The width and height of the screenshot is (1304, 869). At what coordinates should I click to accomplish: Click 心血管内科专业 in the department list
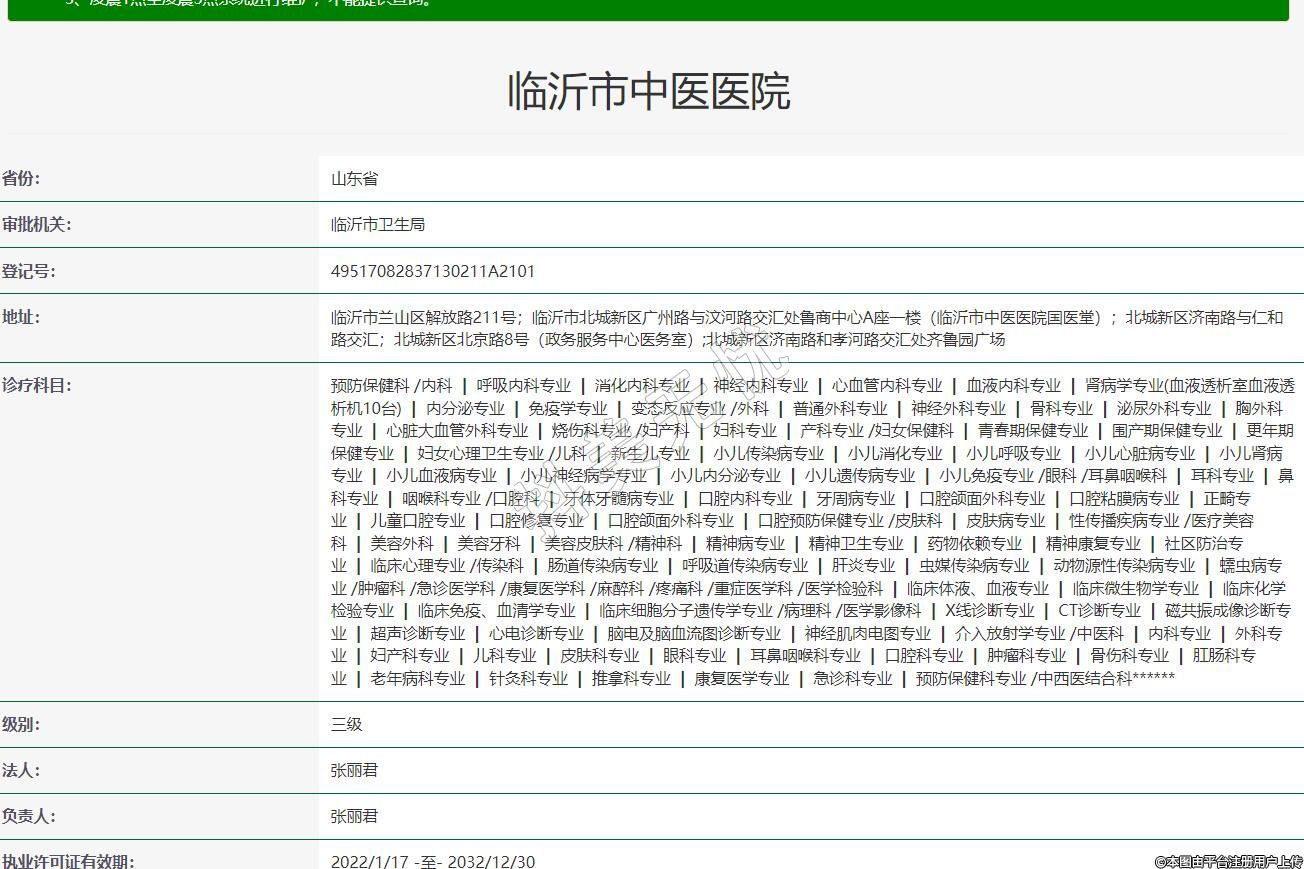coord(886,385)
